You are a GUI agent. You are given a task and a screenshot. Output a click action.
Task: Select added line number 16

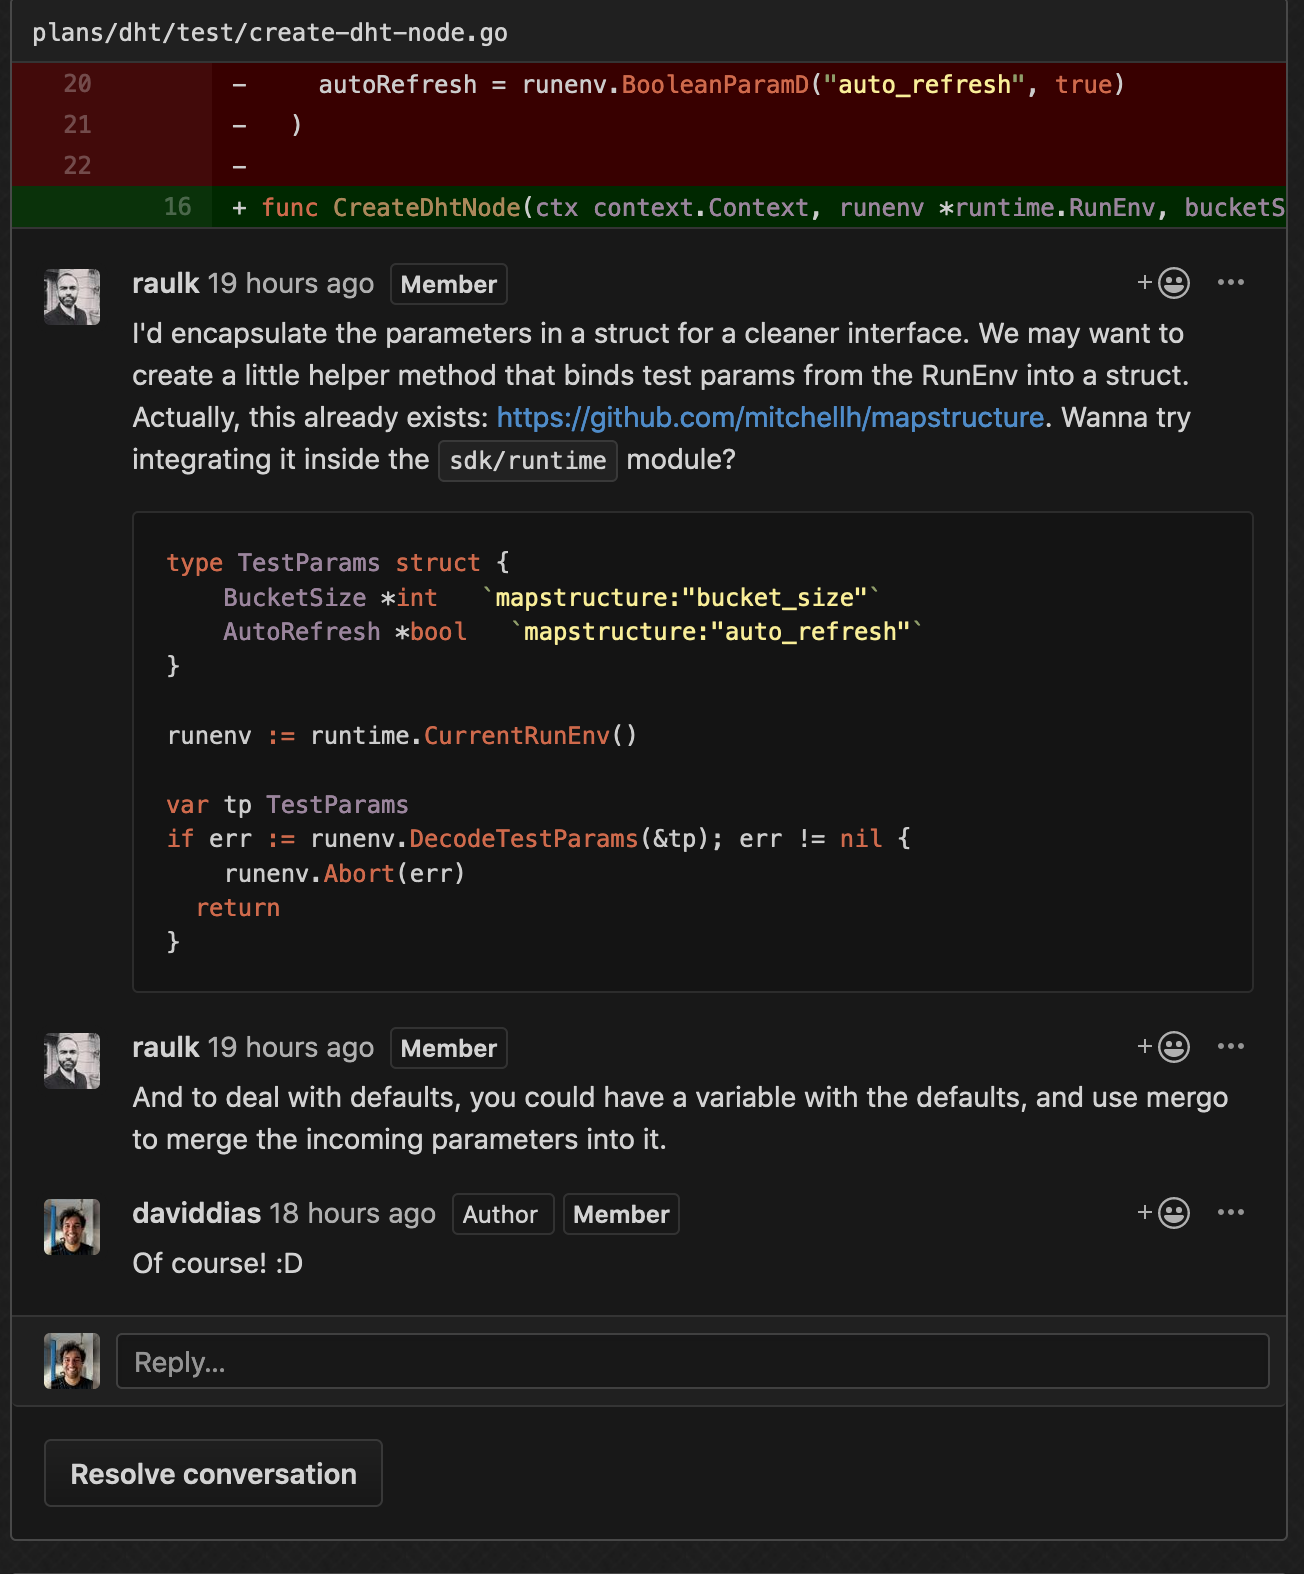178,207
